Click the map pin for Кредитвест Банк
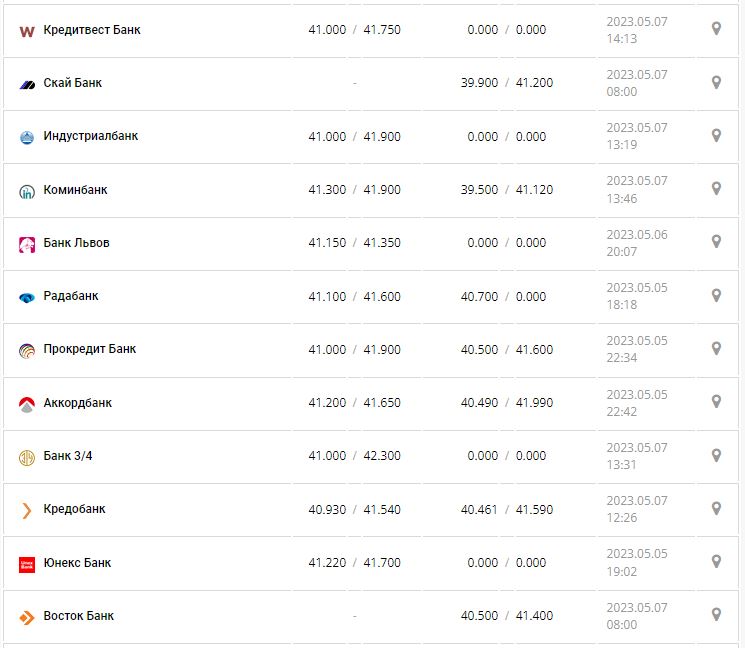The image size is (745, 648). (x=716, y=29)
